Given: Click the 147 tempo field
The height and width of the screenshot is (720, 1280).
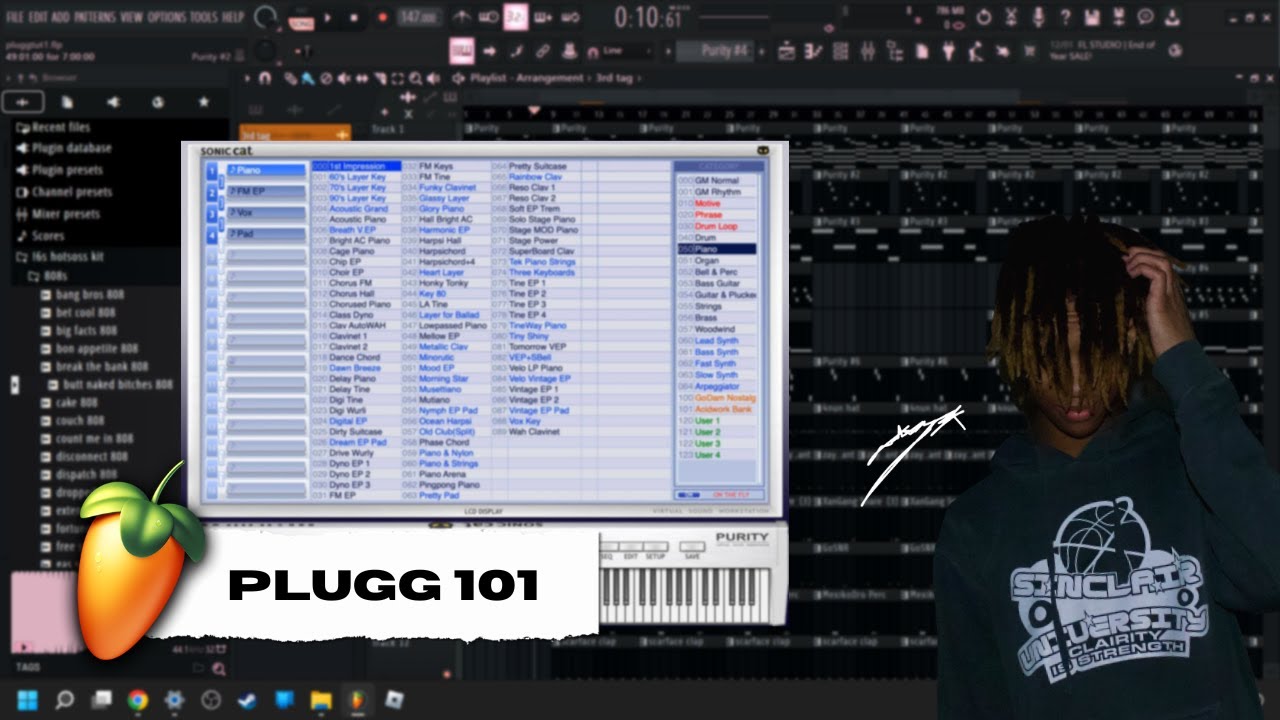Looking at the screenshot, I should tap(420, 18).
